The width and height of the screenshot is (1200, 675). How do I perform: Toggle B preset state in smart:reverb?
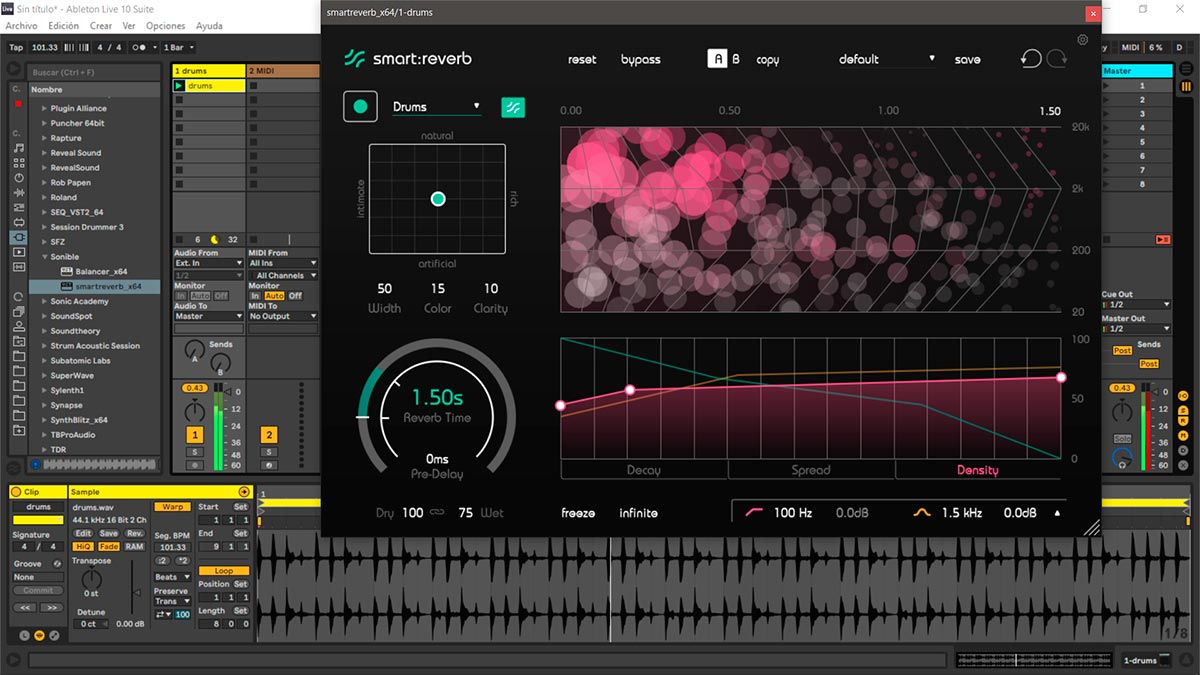coord(736,59)
